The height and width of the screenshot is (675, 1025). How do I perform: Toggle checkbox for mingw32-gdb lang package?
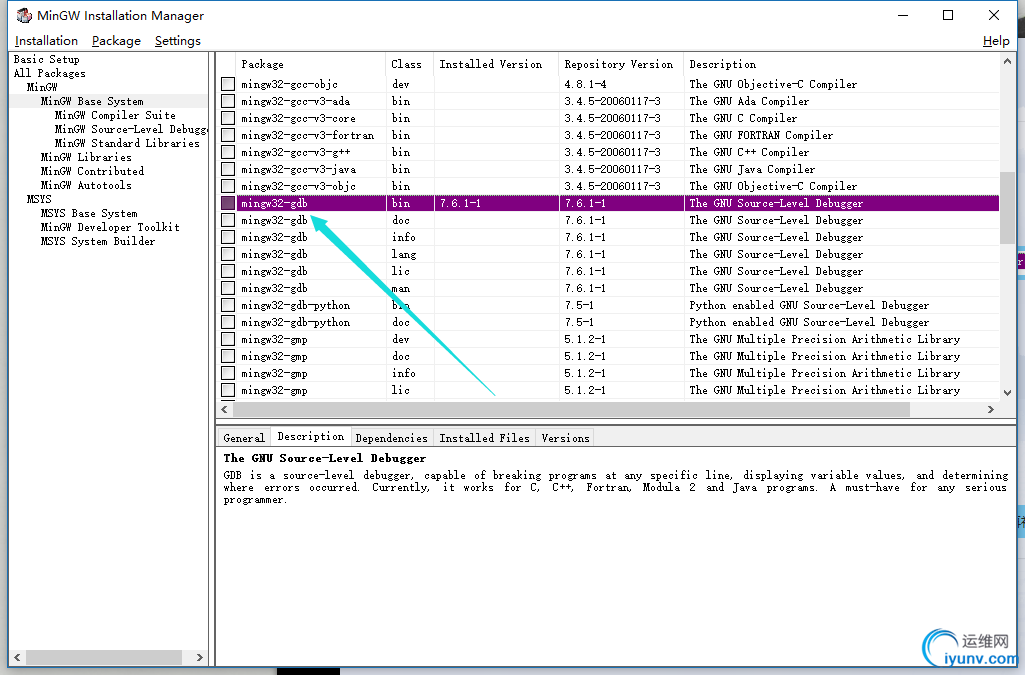click(227, 254)
